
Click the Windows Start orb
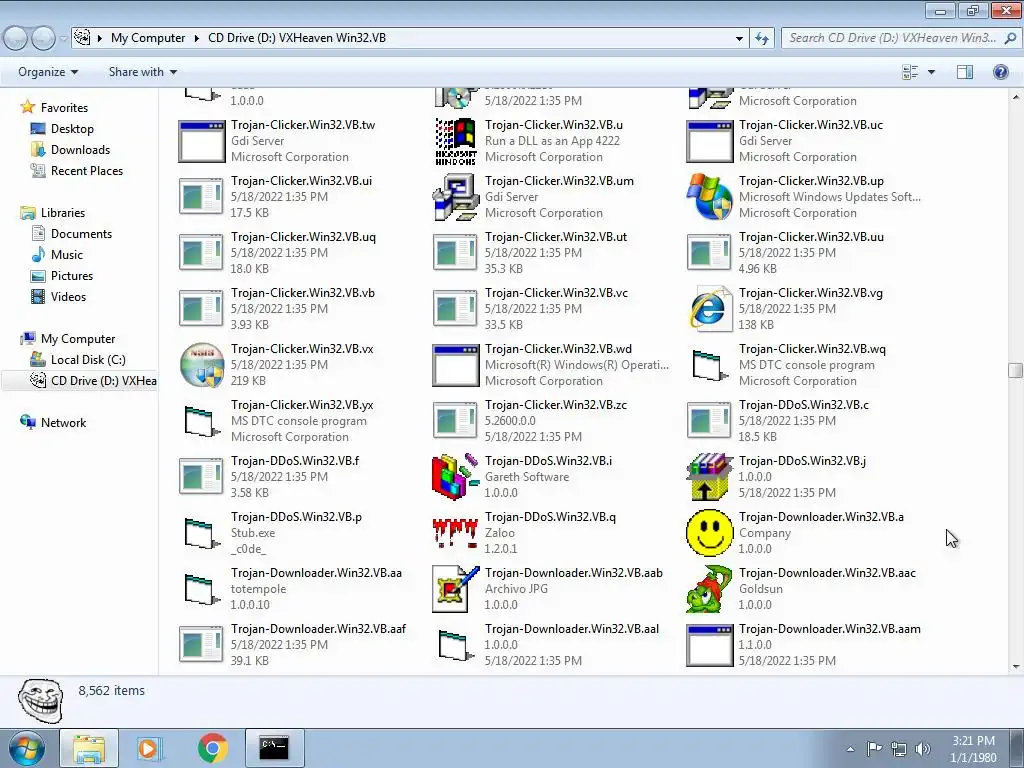tap(27, 748)
